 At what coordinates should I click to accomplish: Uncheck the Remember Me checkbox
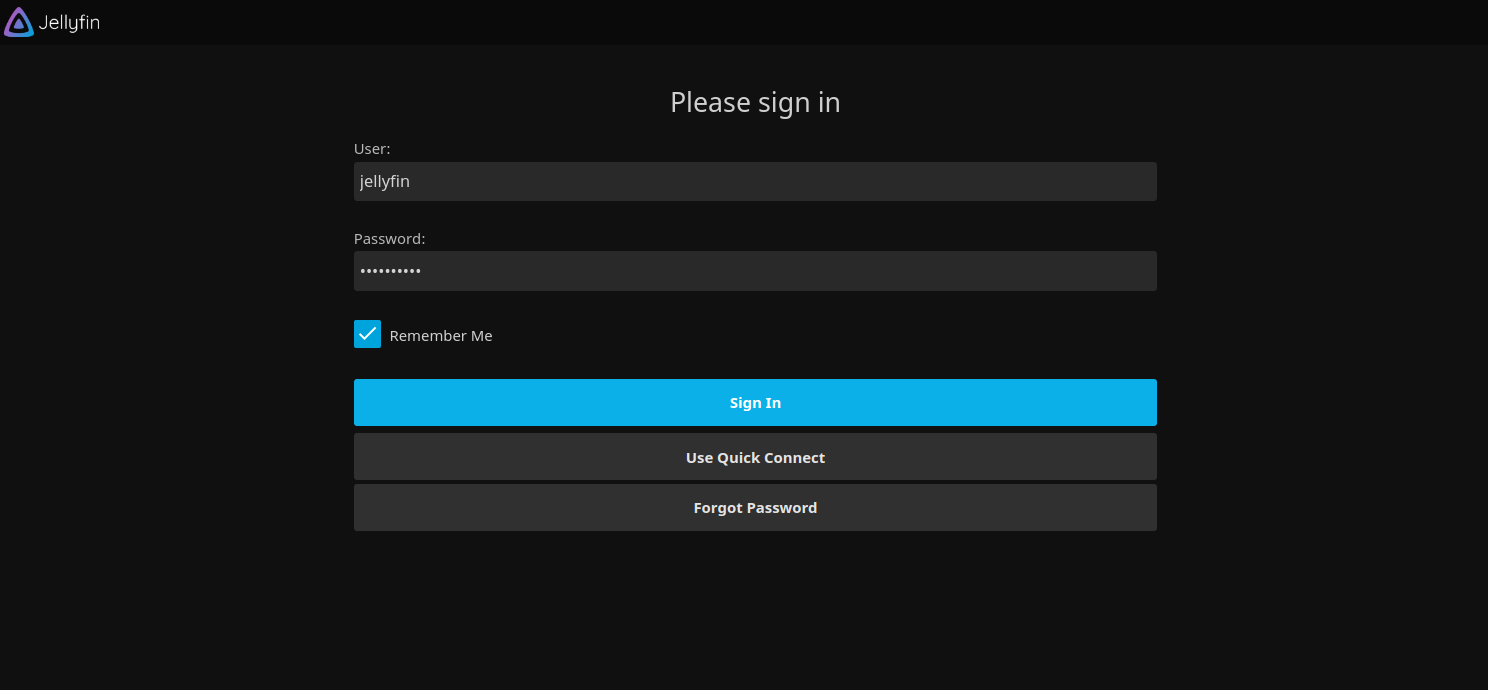coord(367,334)
